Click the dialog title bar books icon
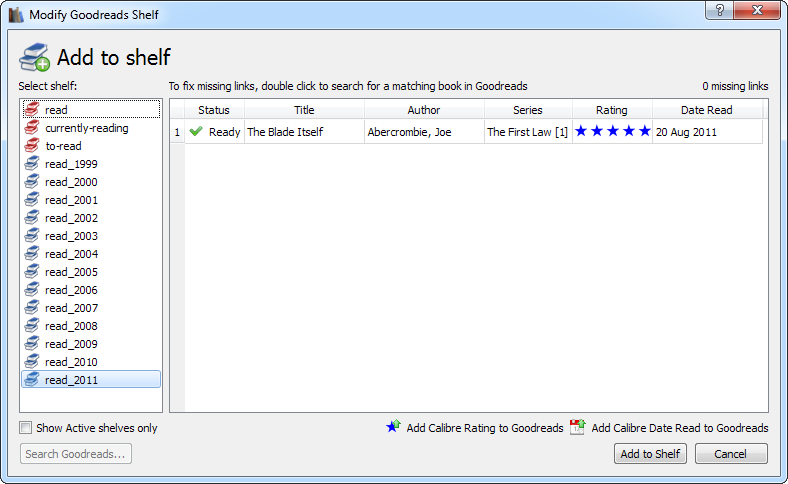This screenshot has height=484, width=788. point(16,15)
